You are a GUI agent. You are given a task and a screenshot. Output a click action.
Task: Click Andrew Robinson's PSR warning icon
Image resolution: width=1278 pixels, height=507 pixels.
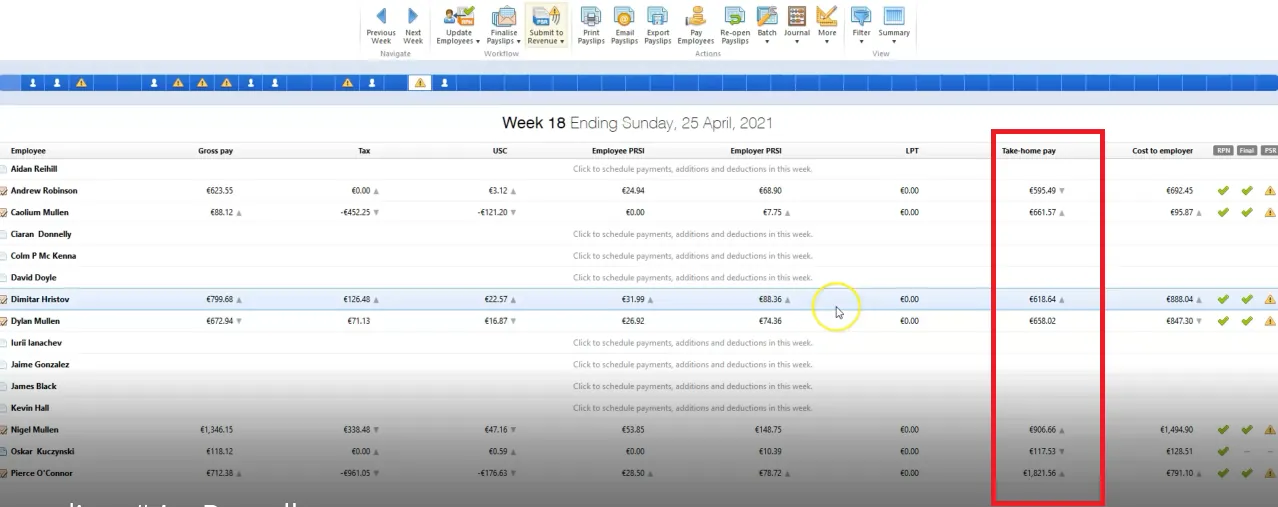click(x=1270, y=190)
